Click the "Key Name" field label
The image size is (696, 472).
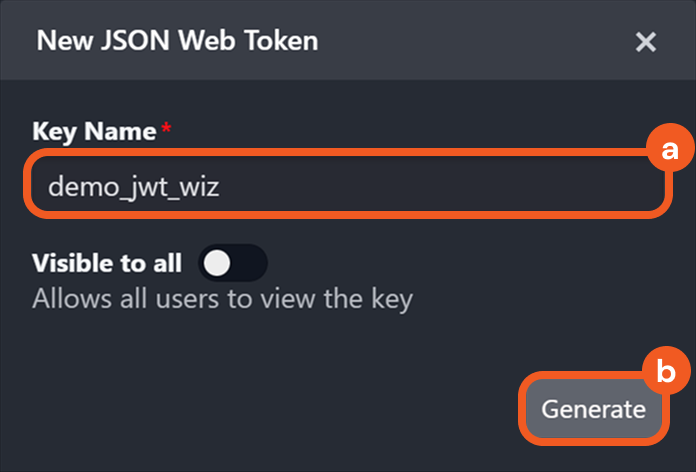tap(94, 131)
